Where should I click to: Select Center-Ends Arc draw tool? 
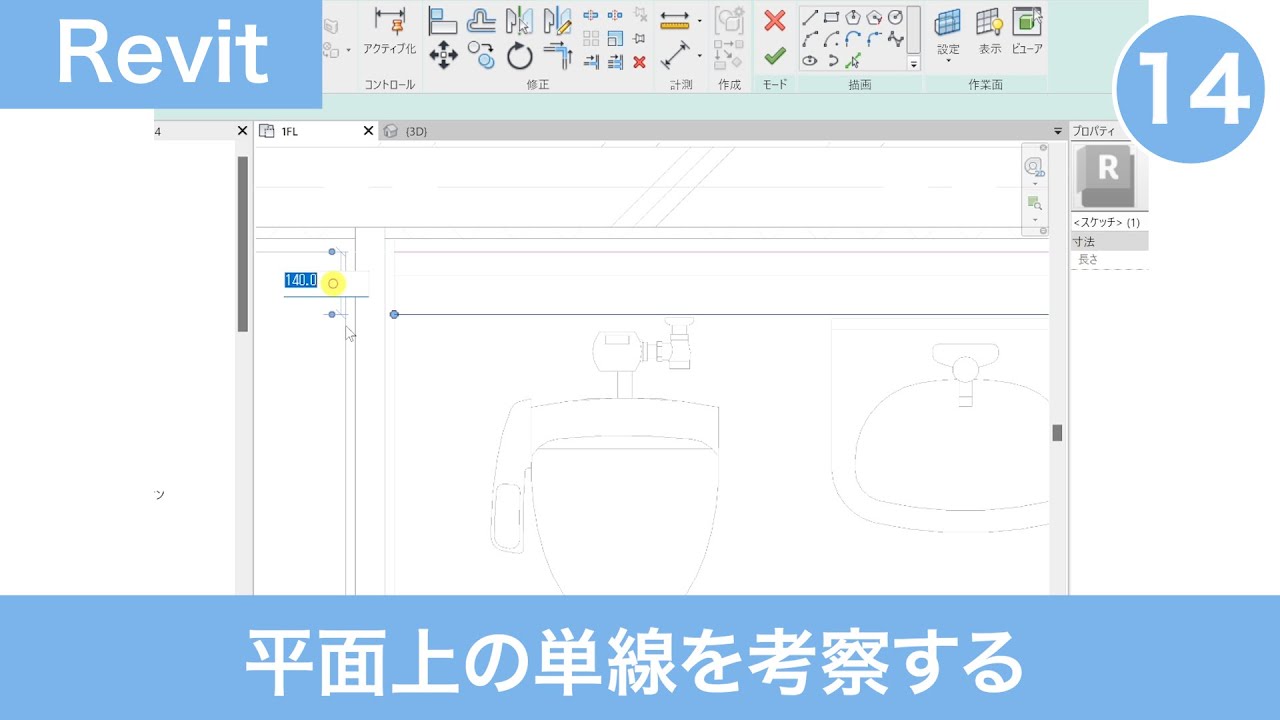831,39
